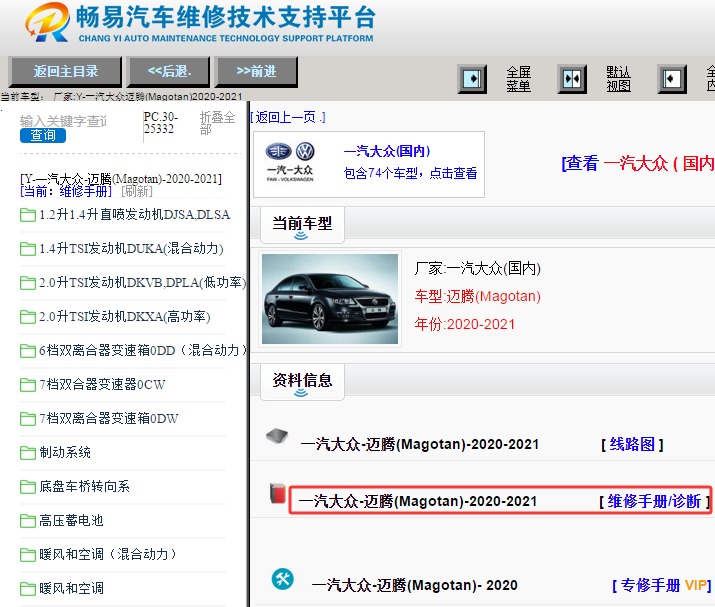Open folder icon of 7档双离合器变速箱0DW
The height and width of the screenshot is (607, 715).
coord(28,419)
